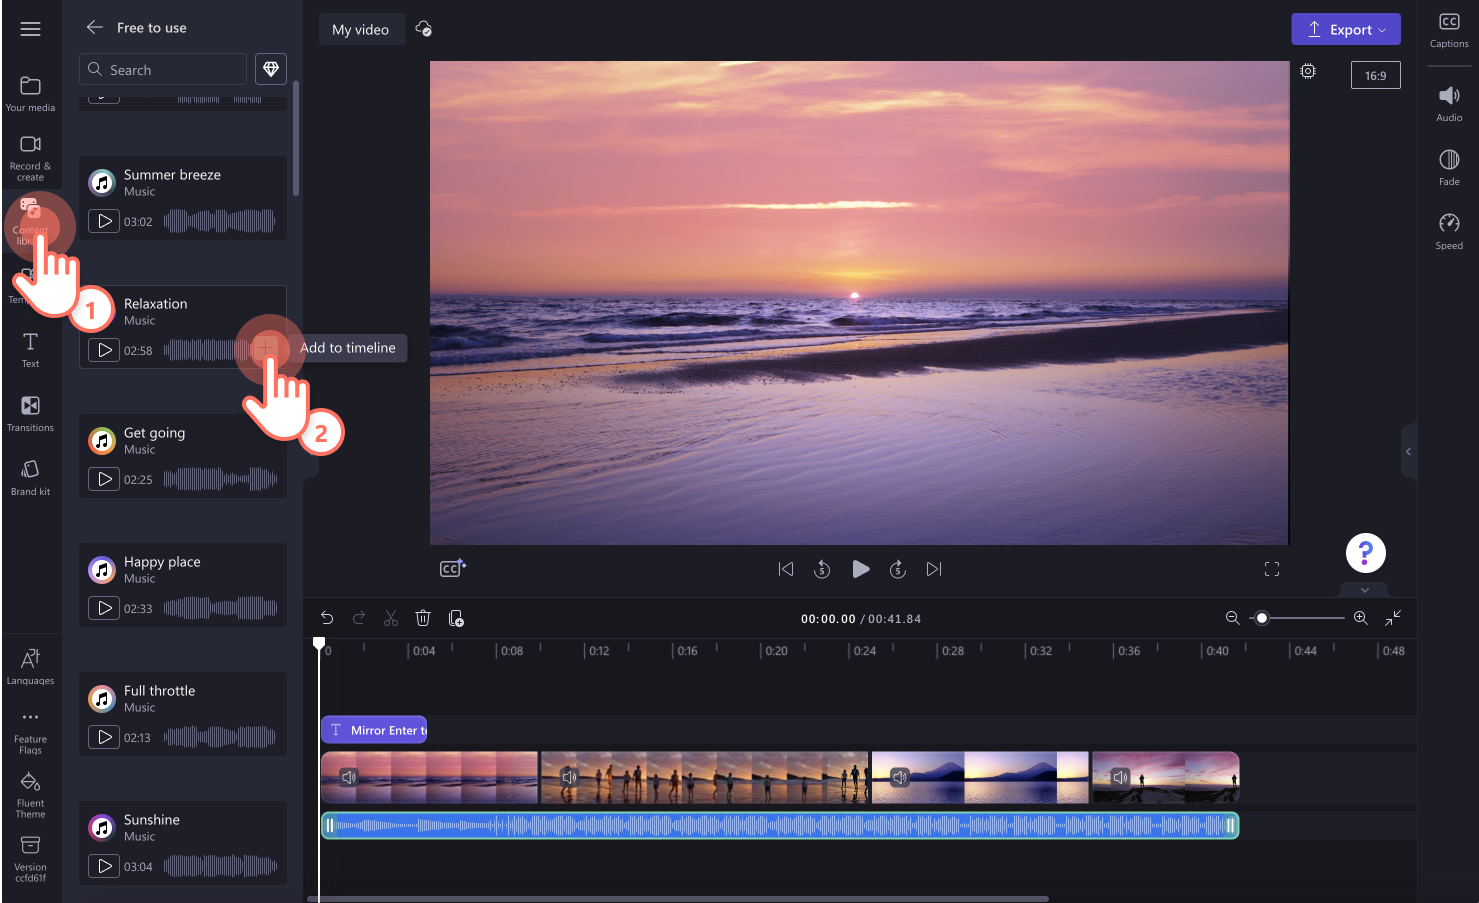Click the premium diamond filter button
The image size is (1479, 903).
[271, 69]
